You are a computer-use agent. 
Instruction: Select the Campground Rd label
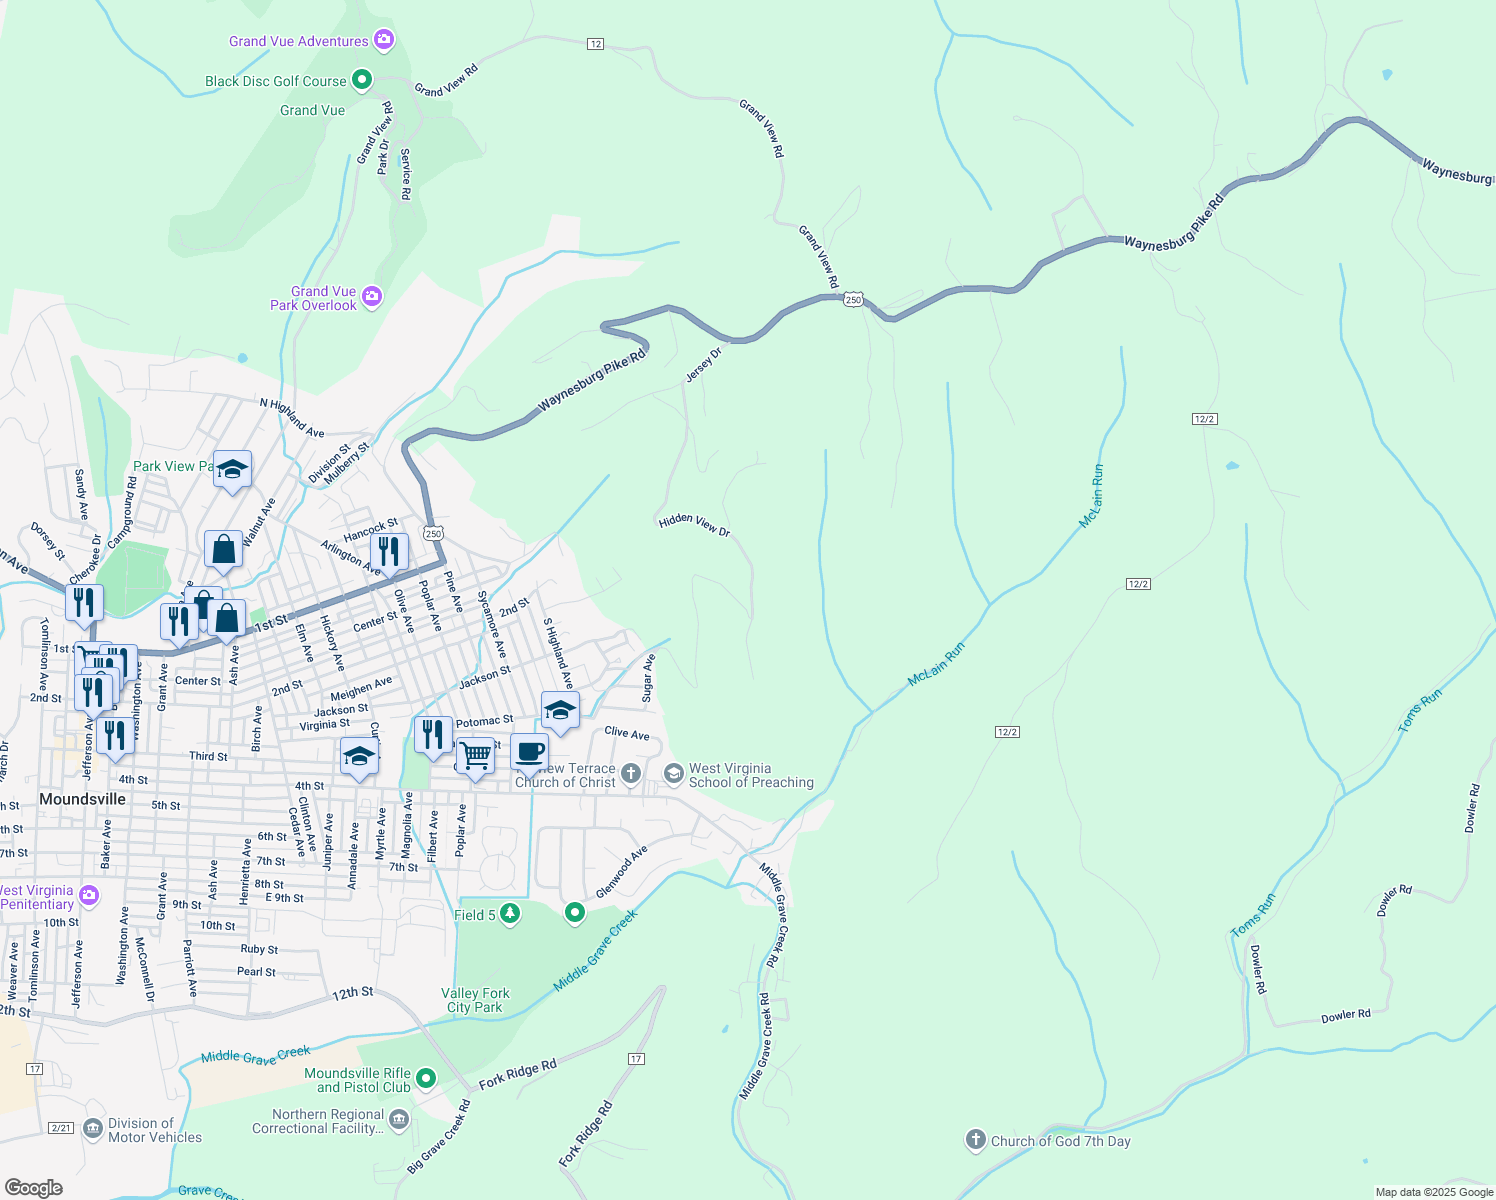pyautogui.click(x=121, y=512)
